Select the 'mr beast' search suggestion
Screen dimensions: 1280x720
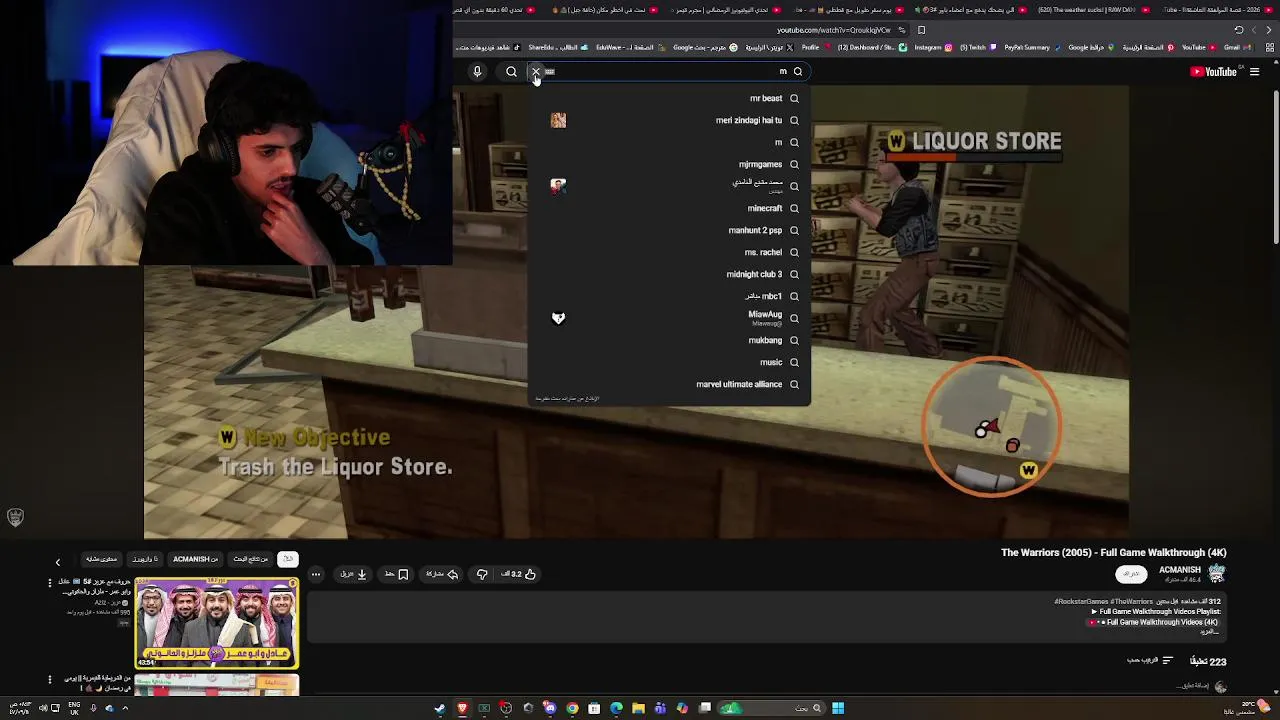point(670,98)
